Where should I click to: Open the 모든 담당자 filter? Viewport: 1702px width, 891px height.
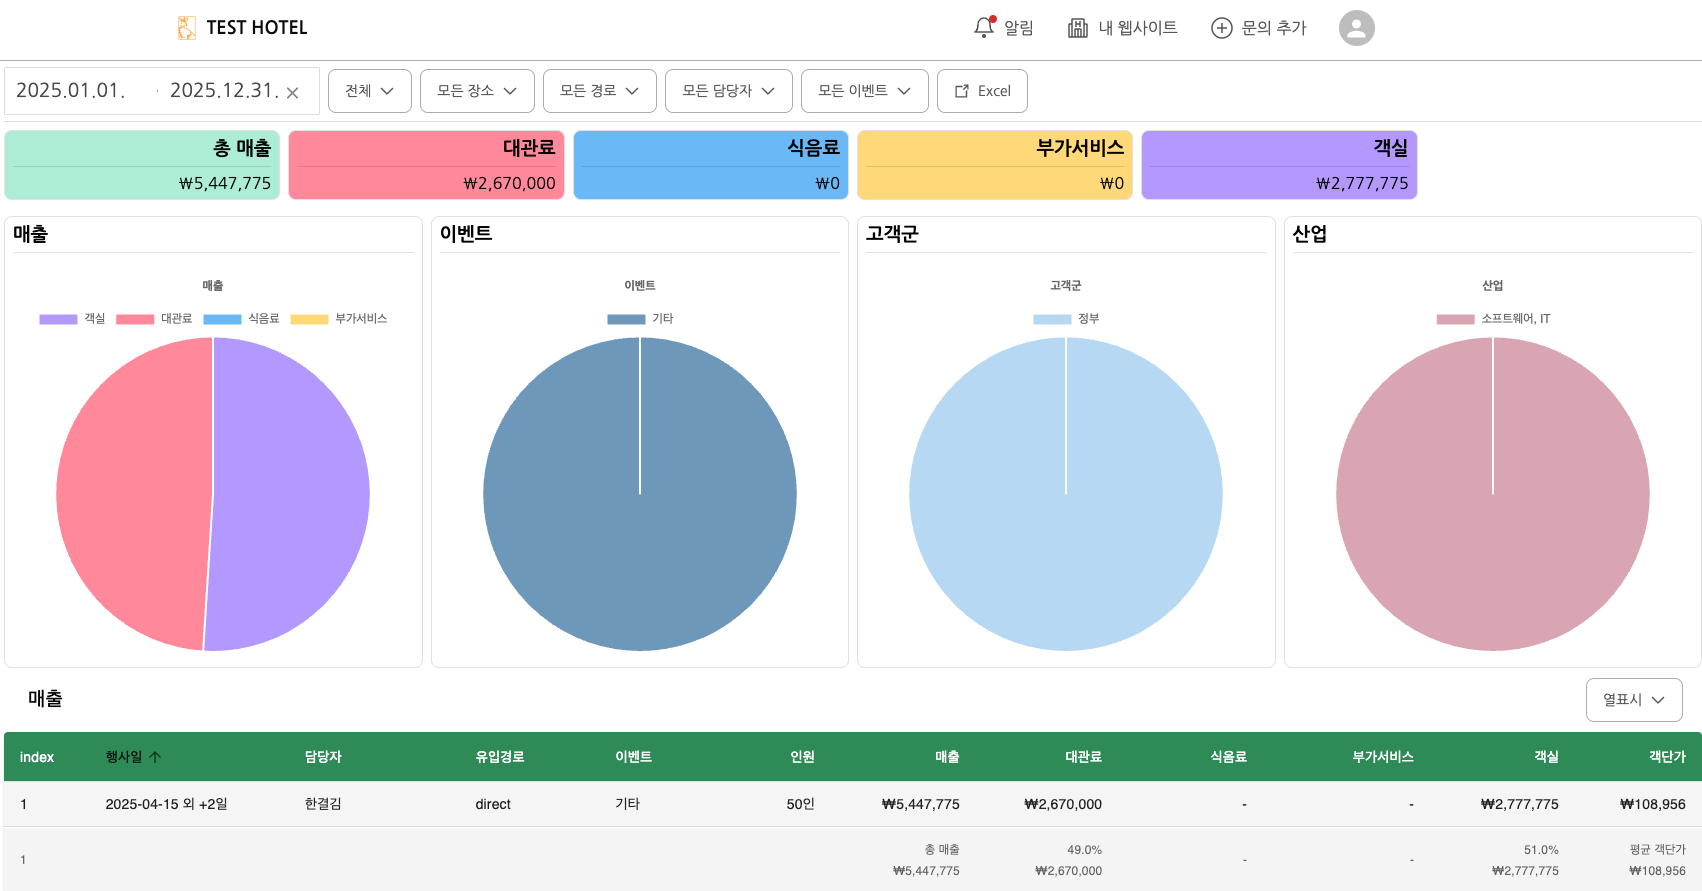pyautogui.click(x=728, y=91)
